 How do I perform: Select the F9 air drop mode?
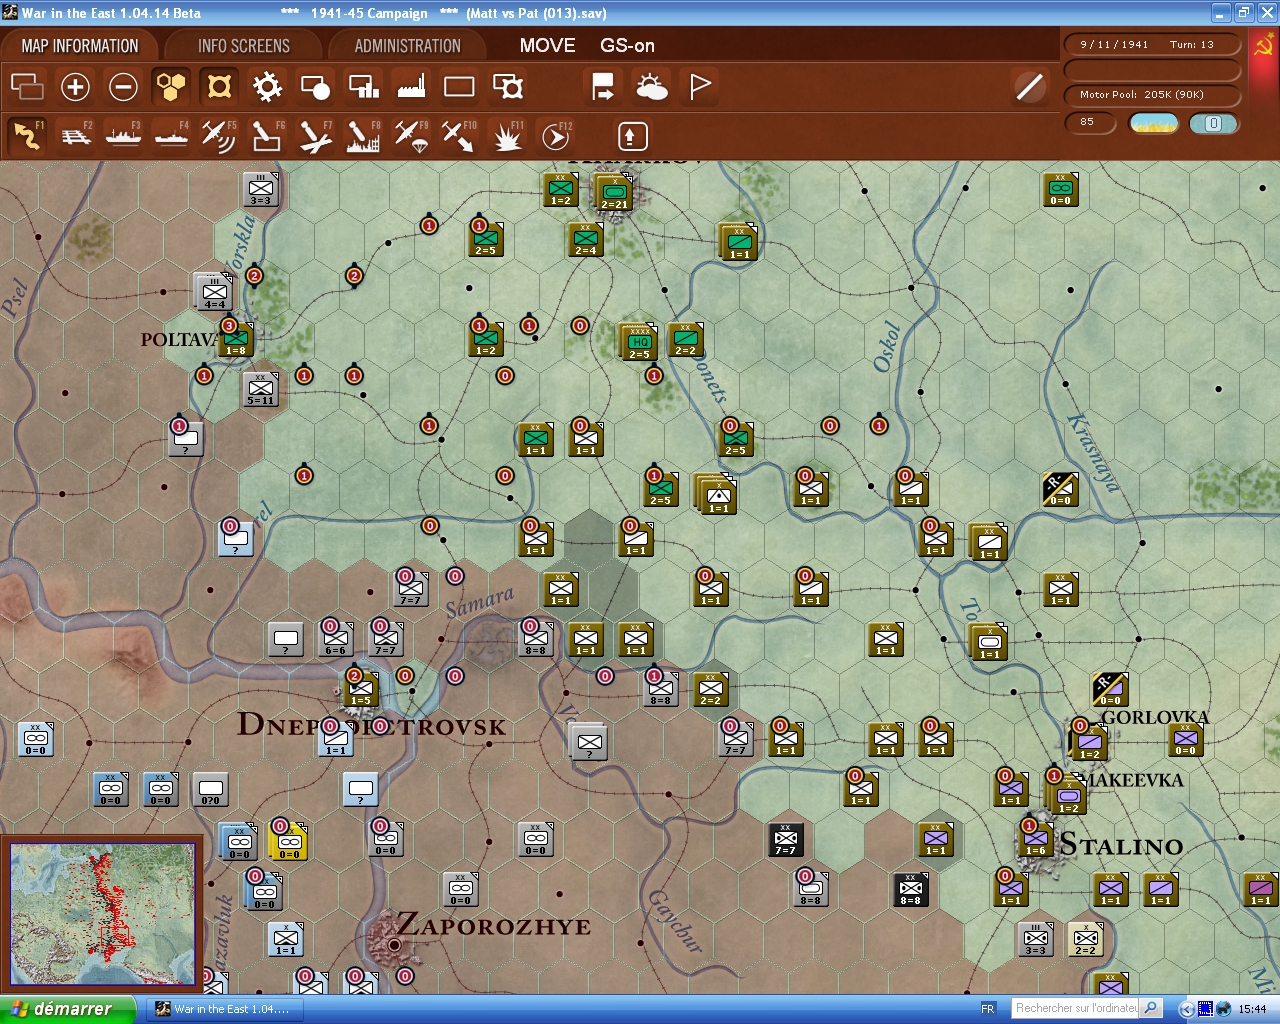tap(411, 136)
